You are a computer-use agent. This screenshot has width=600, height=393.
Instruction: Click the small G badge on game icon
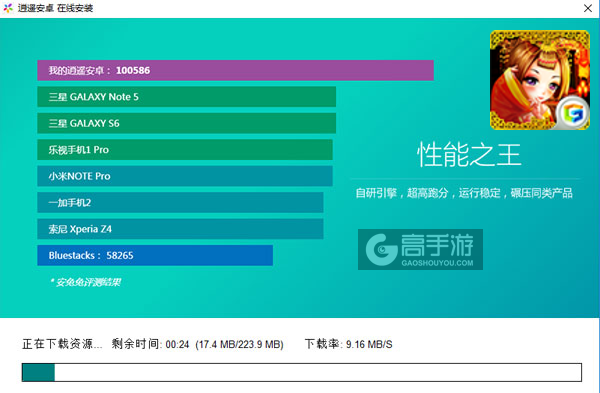tap(572, 113)
